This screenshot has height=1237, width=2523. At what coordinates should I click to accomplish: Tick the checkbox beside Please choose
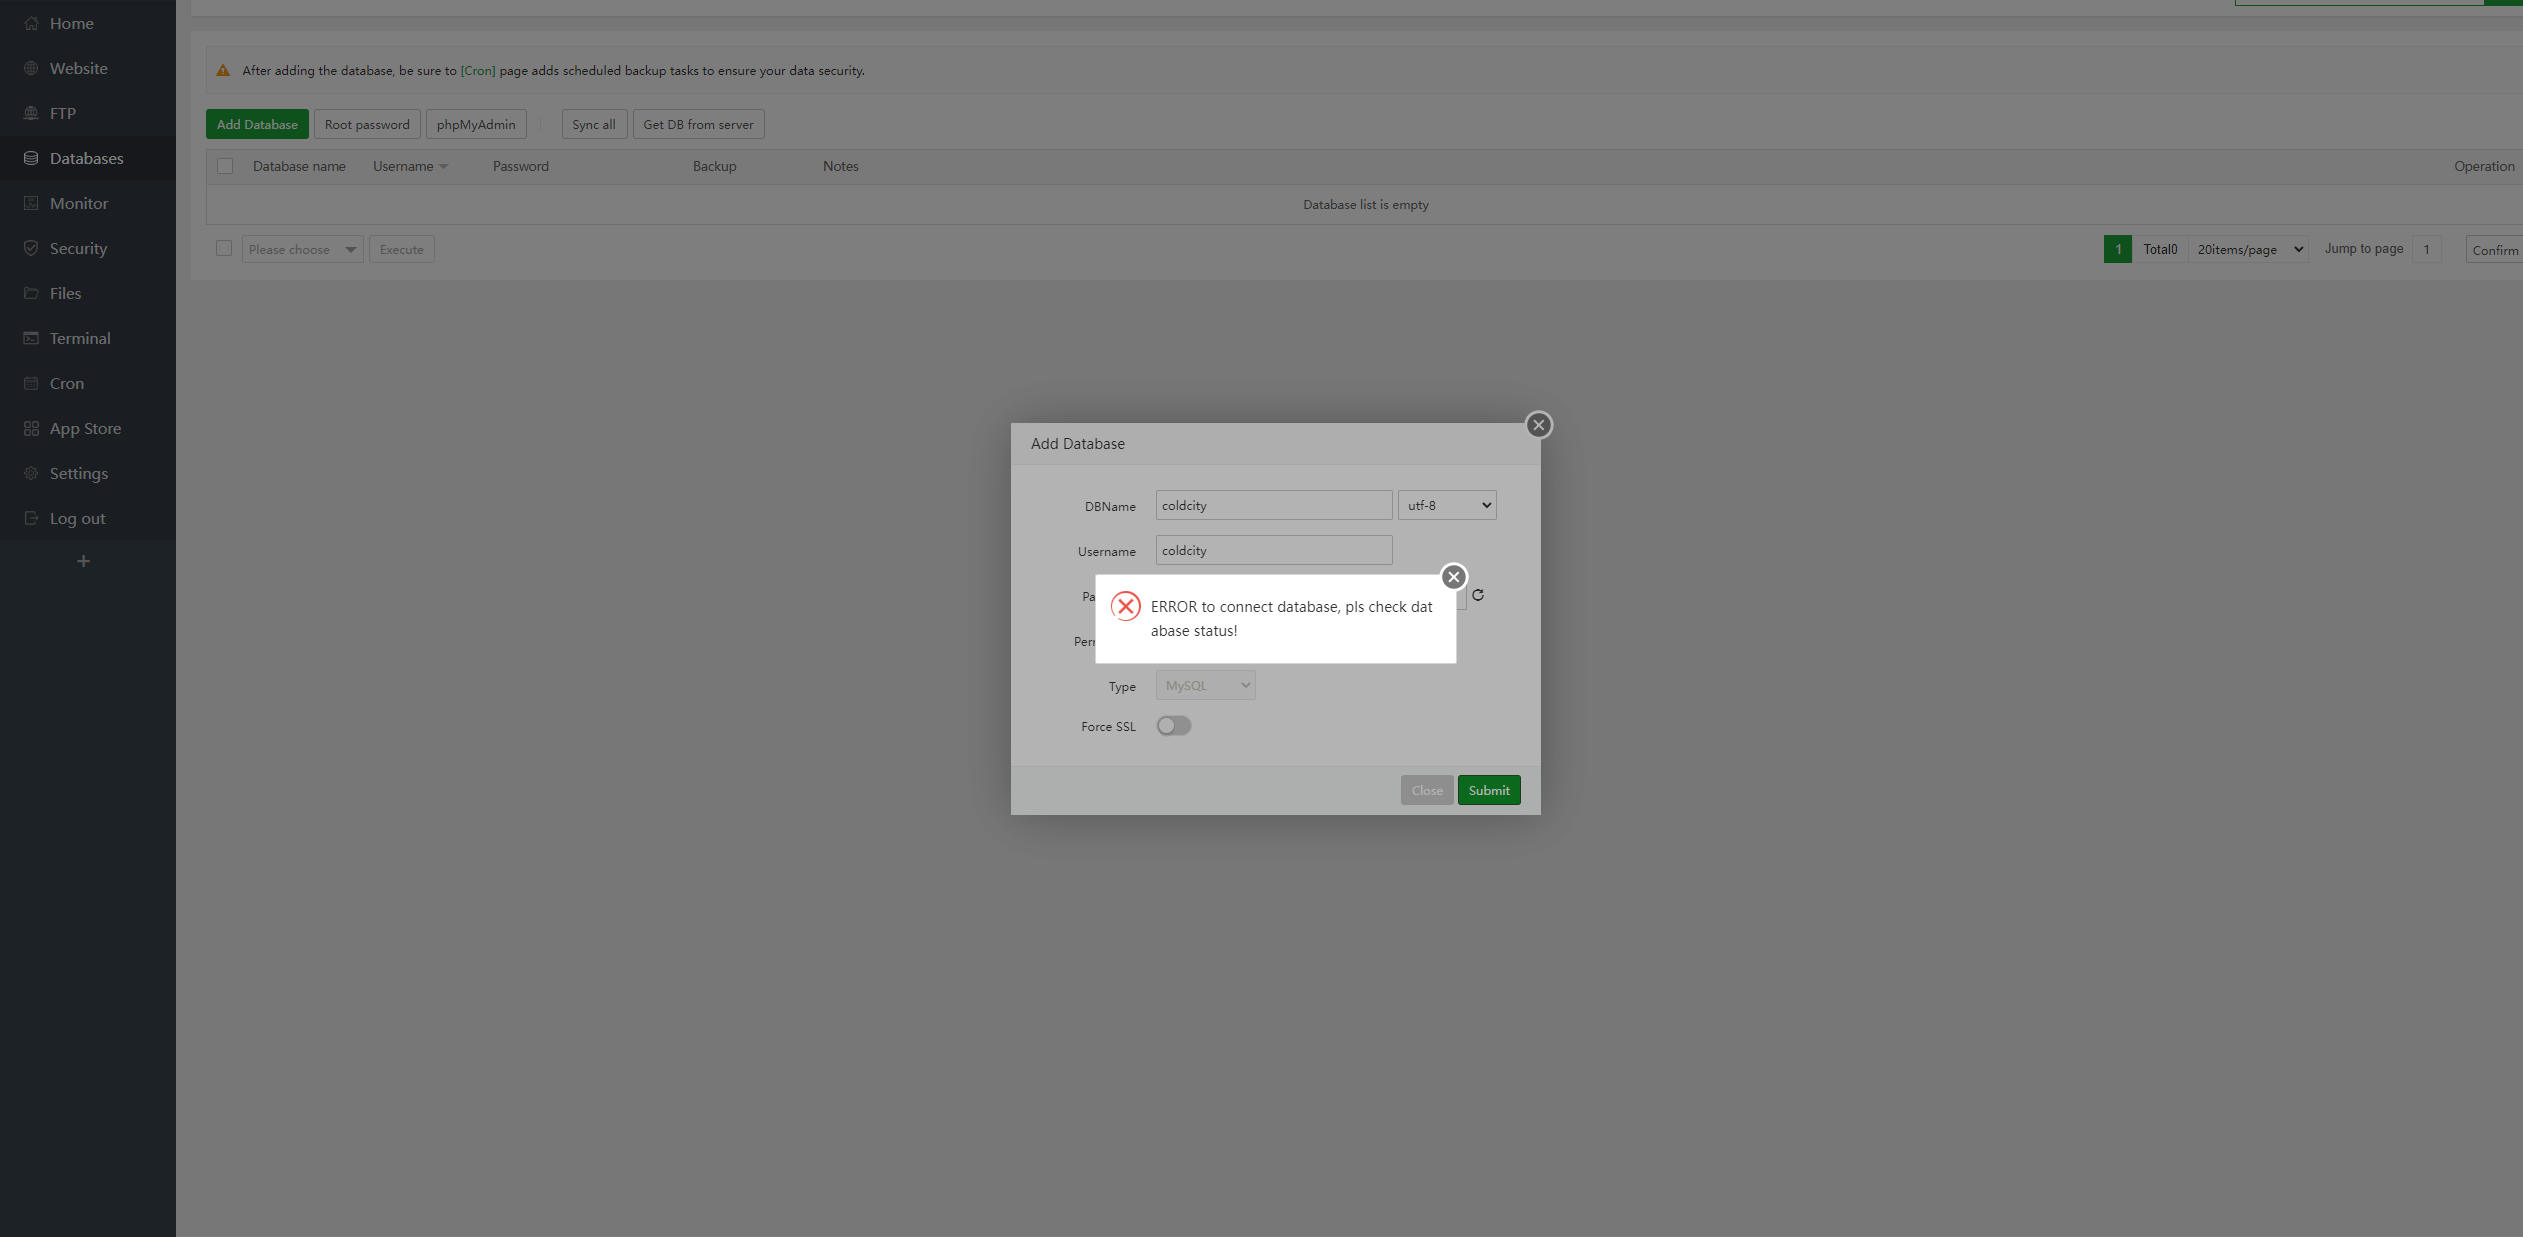(224, 248)
